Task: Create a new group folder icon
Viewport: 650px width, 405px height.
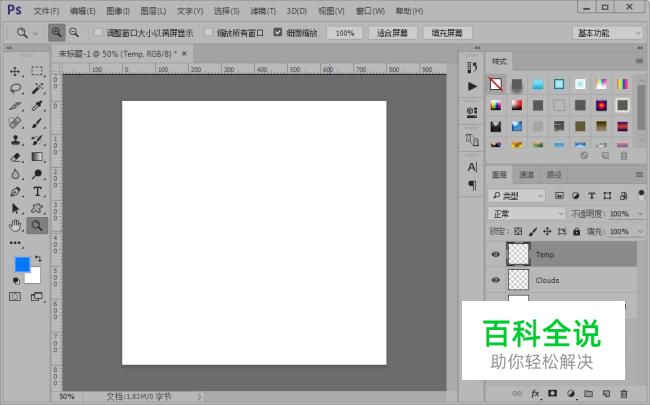Action: coord(588,393)
